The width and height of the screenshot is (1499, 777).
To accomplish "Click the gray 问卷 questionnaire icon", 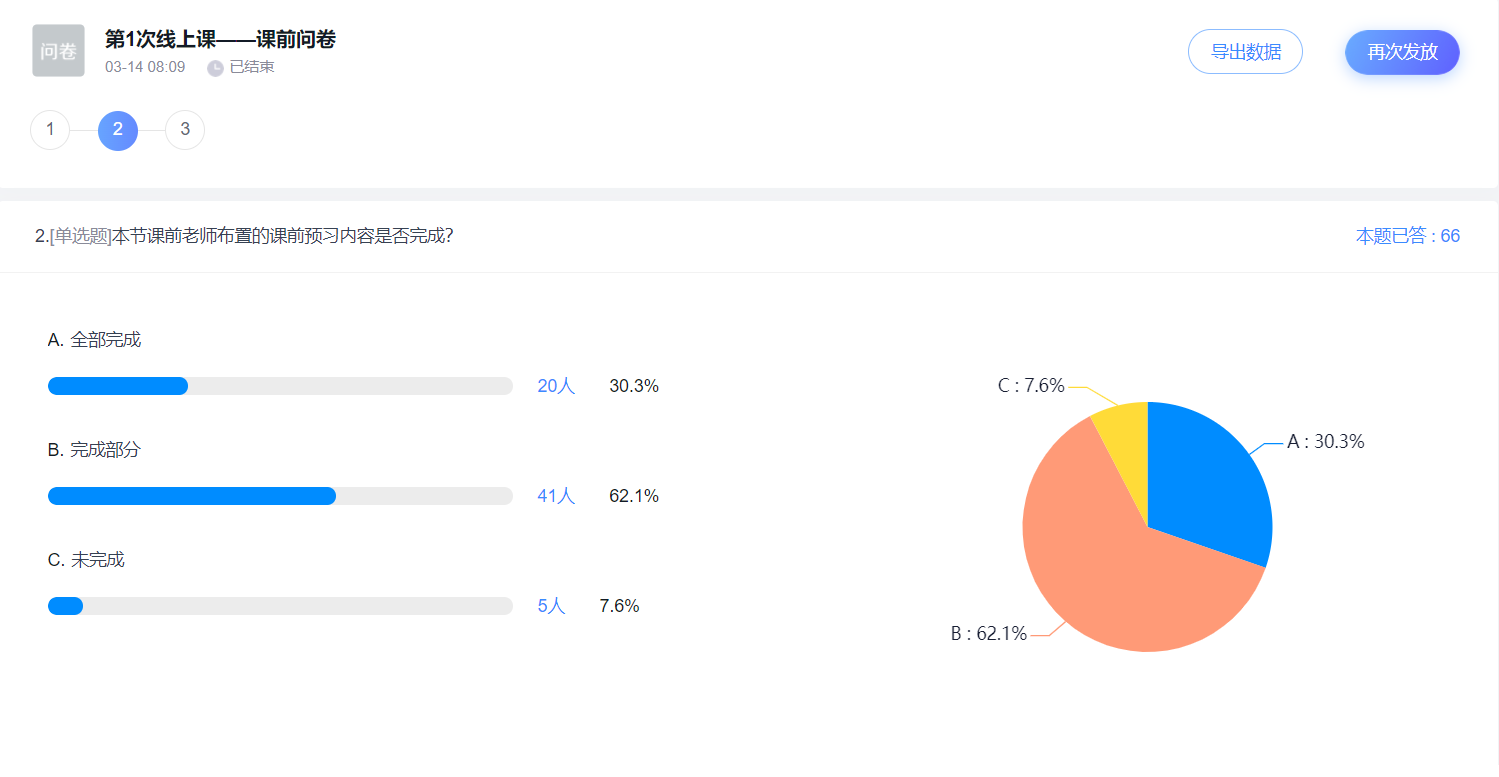I will tap(58, 51).
